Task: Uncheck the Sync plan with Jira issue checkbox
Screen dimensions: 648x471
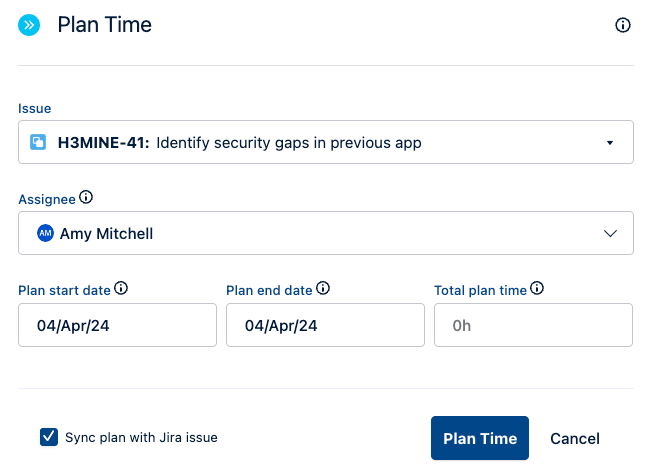Action: point(48,436)
